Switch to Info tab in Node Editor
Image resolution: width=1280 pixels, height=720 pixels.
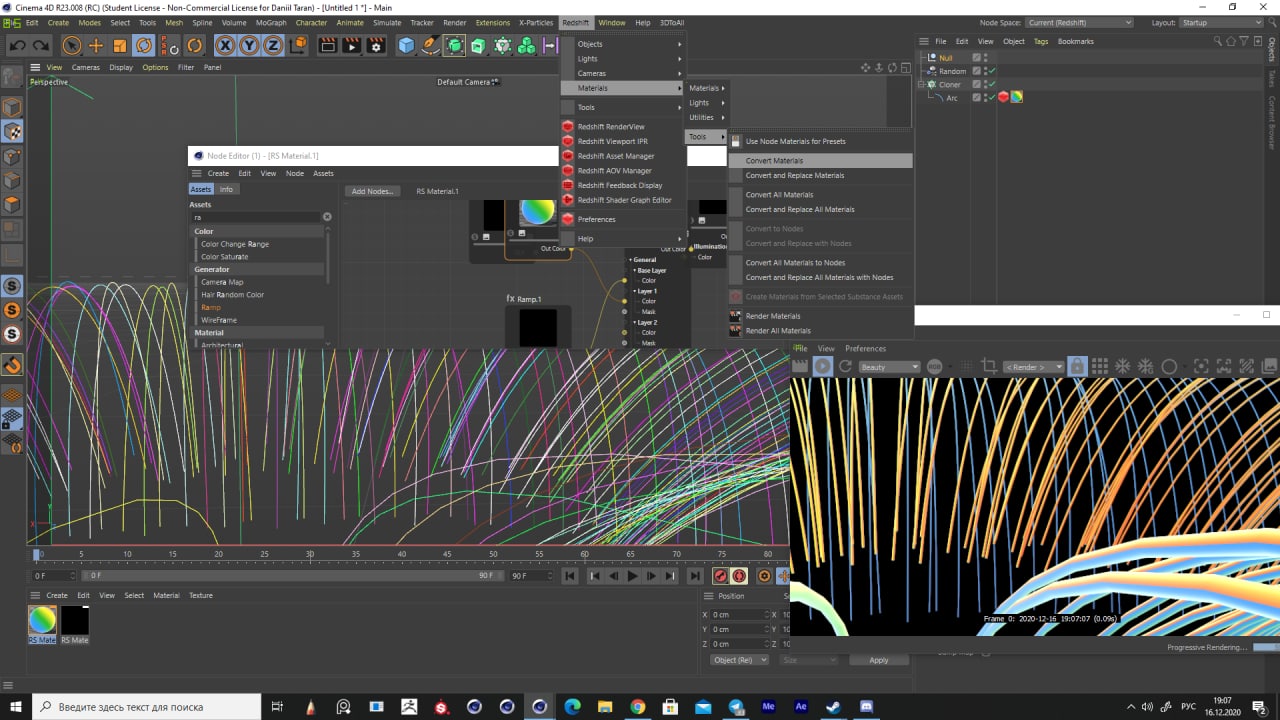click(226, 189)
